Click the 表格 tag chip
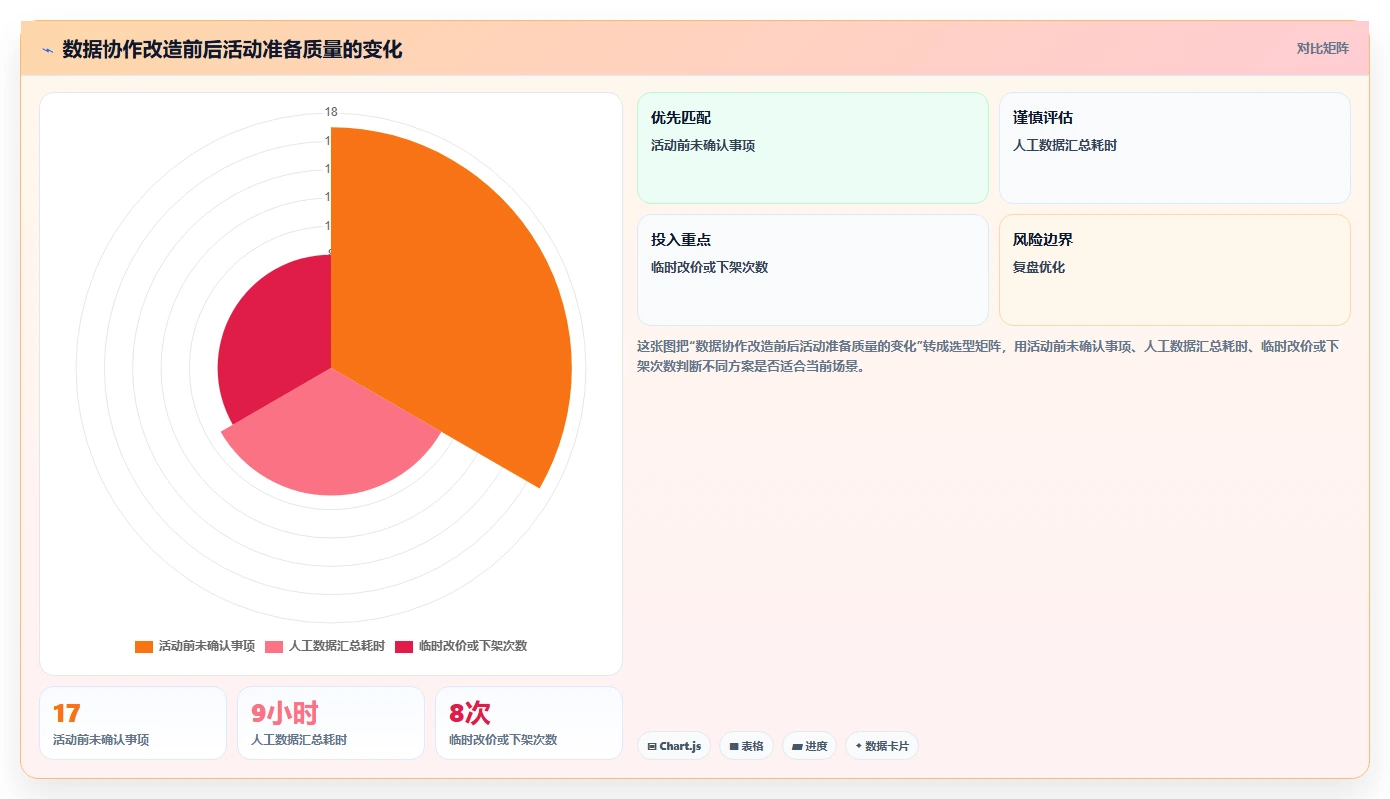This screenshot has width=1390, height=799. [x=746, y=746]
